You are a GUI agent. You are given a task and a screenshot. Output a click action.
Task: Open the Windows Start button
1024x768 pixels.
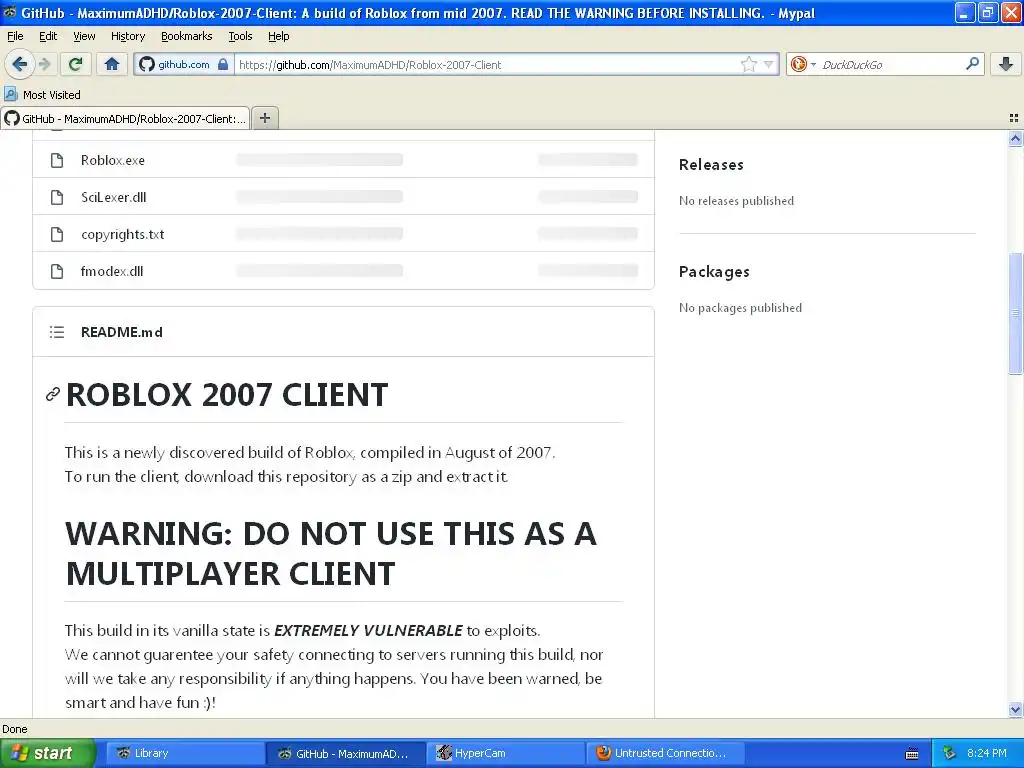48,753
